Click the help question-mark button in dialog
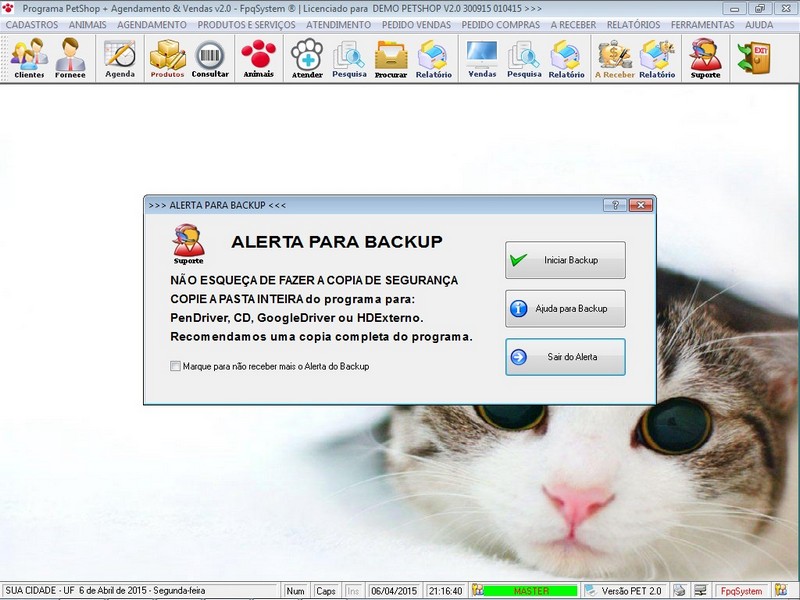 coord(615,205)
